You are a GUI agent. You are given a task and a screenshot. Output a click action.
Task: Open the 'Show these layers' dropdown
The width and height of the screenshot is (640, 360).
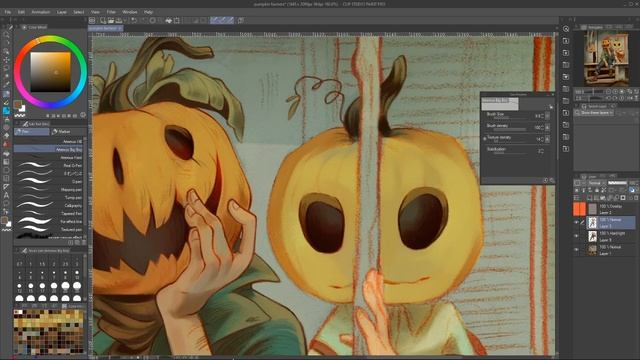tap(594, 113)
